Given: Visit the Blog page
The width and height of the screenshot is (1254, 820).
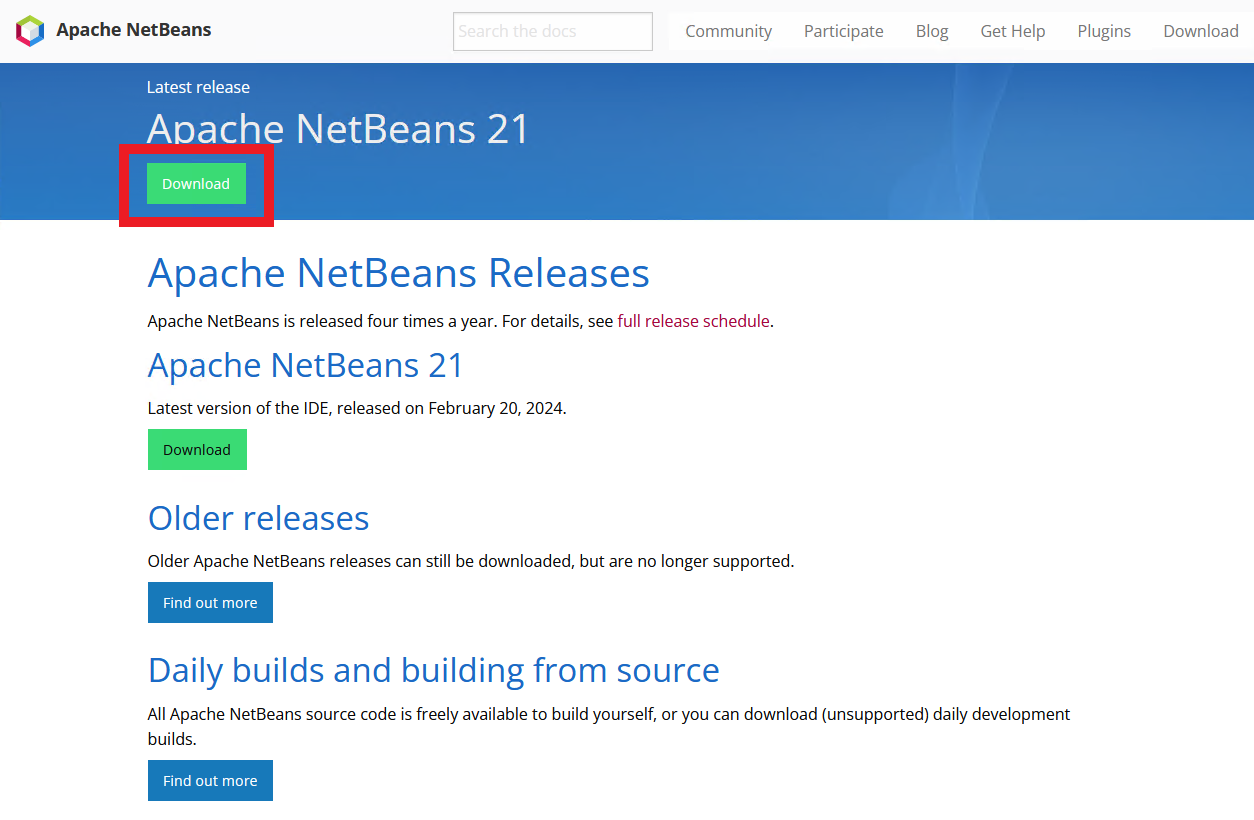Looking at the screenshot, I should pos(931,31).
